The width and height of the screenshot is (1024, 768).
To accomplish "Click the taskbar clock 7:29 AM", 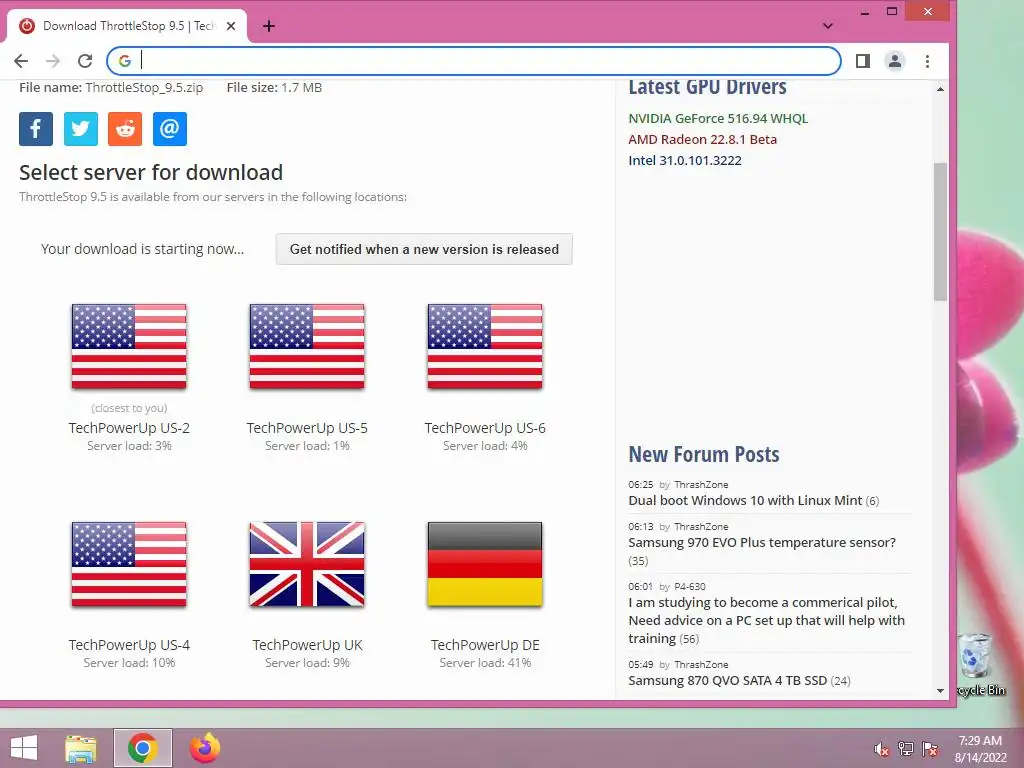I will (980, 741).
